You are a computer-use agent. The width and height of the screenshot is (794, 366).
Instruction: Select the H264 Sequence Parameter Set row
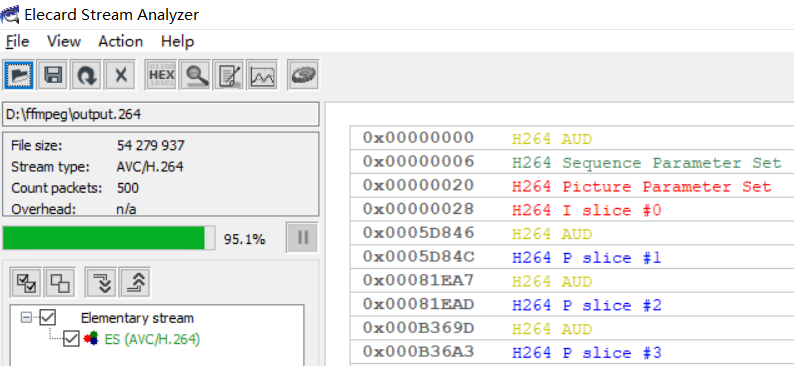[572, 162]
